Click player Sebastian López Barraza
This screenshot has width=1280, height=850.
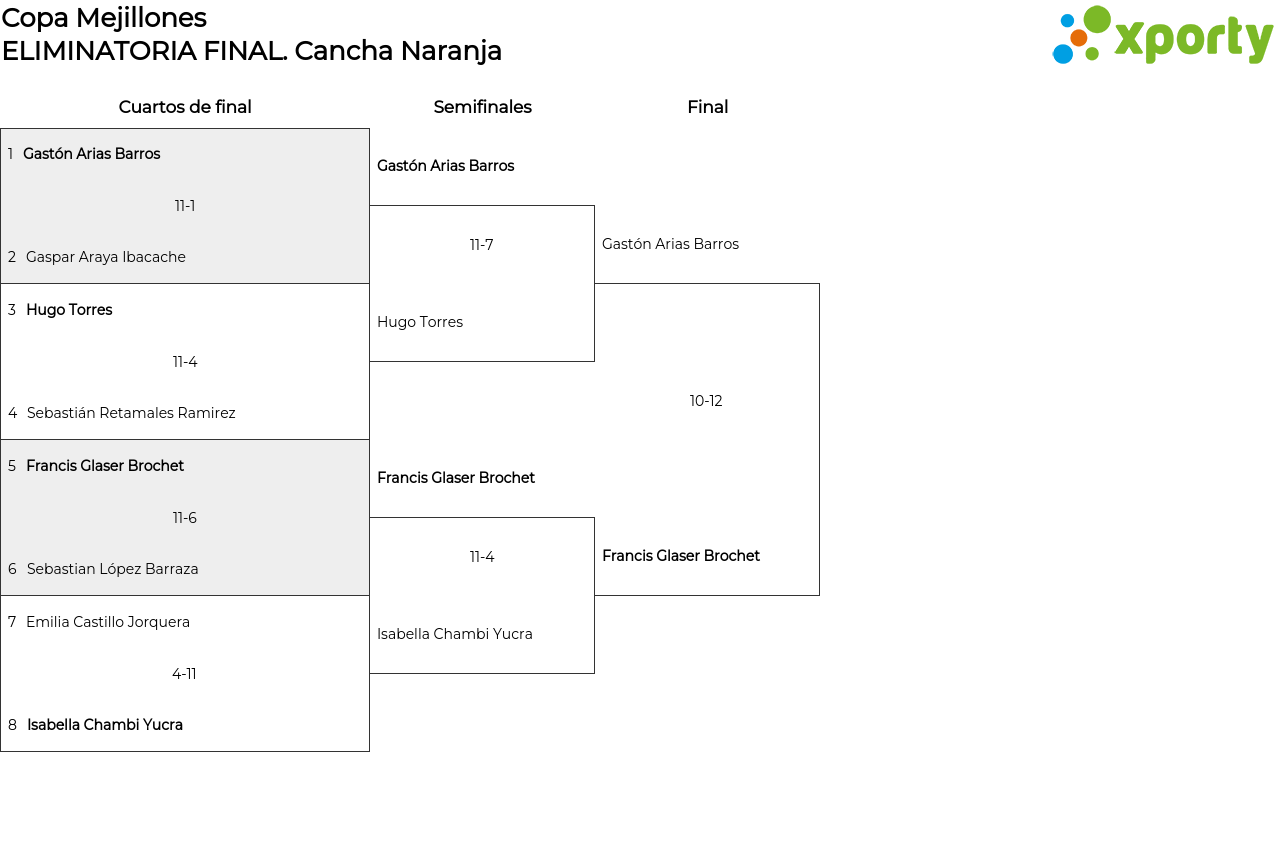[112, 569]
